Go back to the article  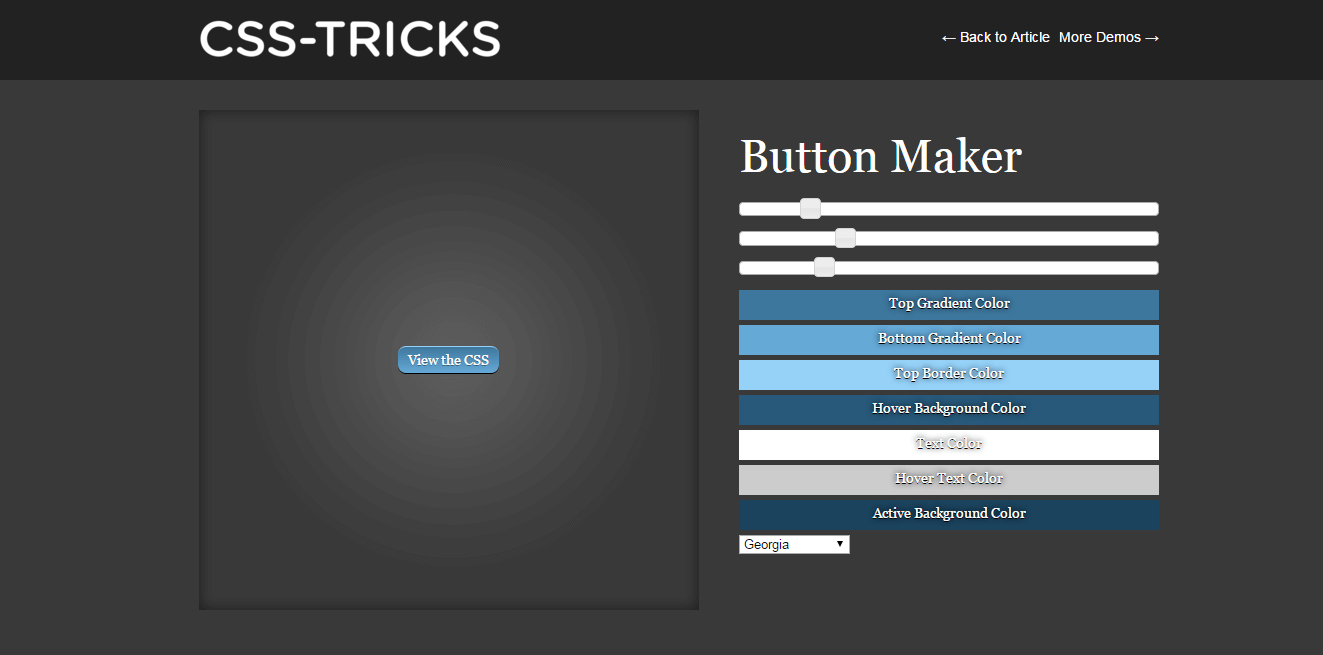click(995, 37)
